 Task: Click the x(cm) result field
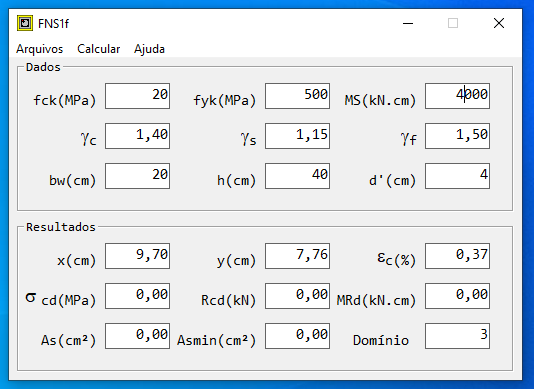point(138,256)
